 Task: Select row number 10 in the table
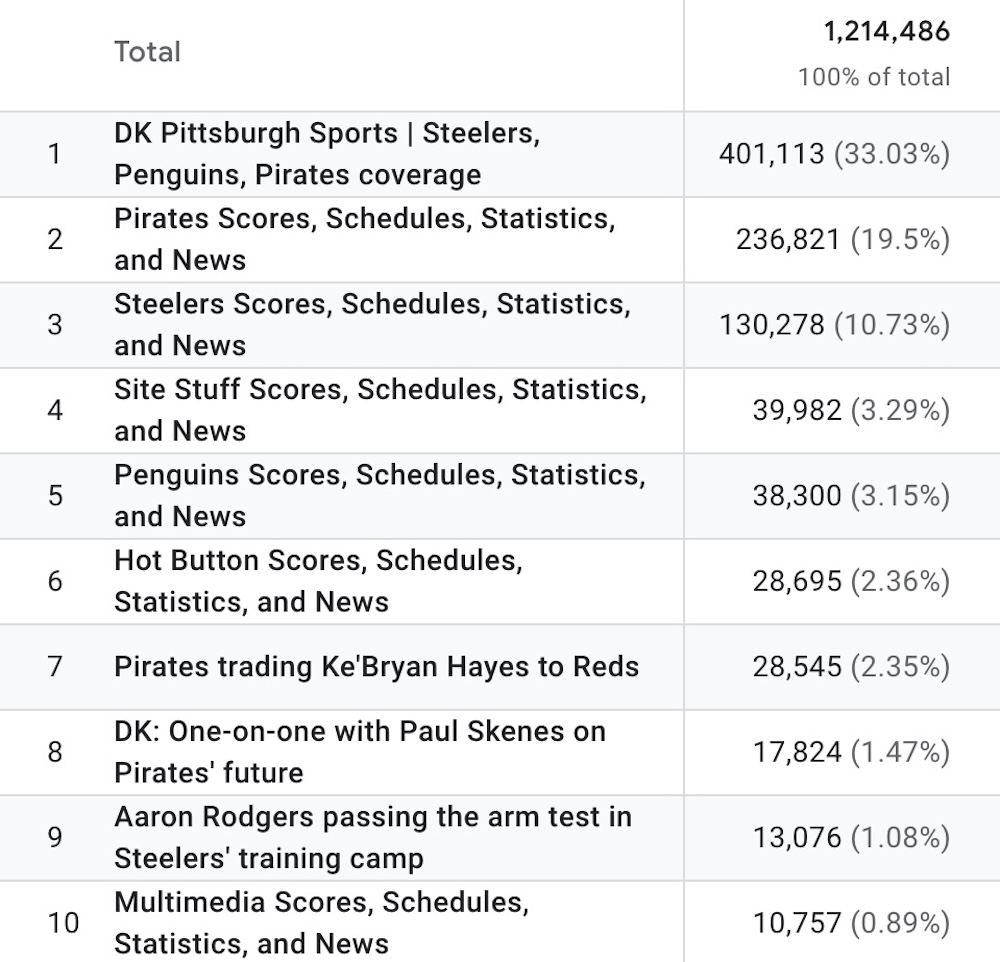pos(62,922)
